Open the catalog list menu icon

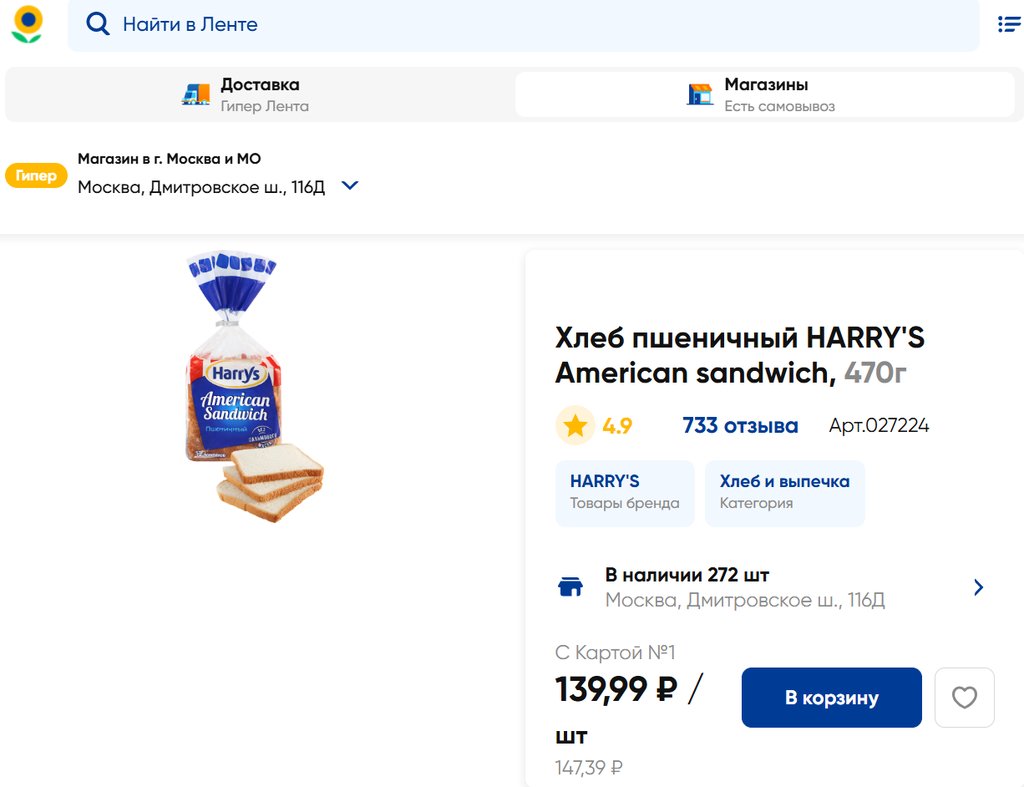click(1009, 24)
